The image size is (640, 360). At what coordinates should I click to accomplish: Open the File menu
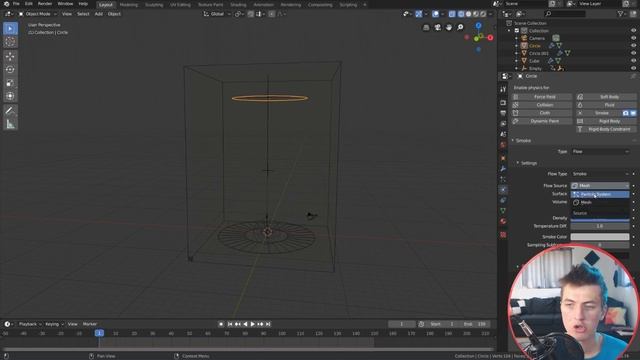16,4
